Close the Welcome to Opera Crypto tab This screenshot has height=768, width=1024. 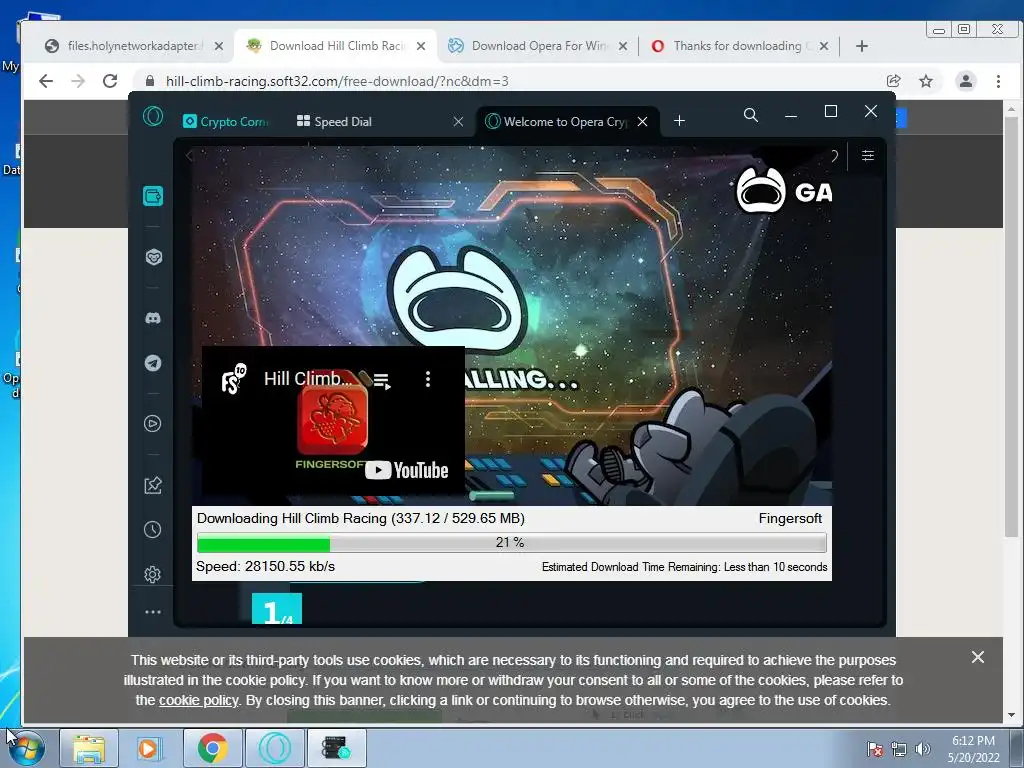click(x=643, y=121)
